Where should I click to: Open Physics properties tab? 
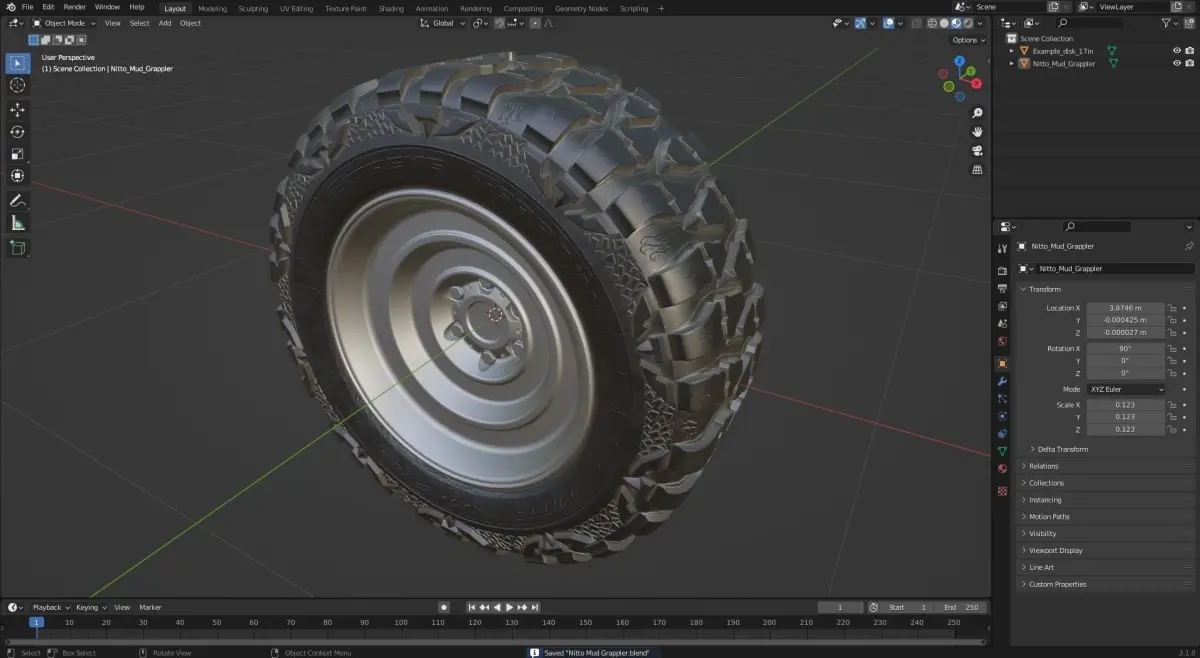tap(1002, 416)
